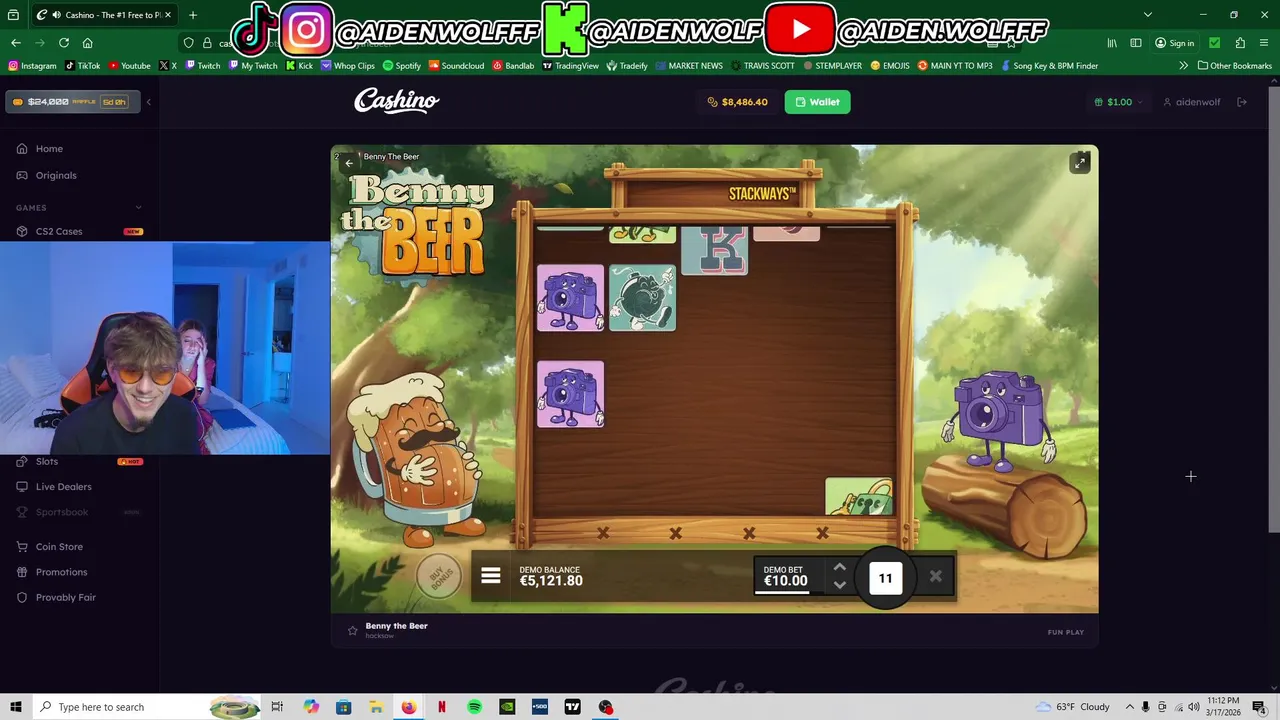The image size is (1280, 720).
Task: Open the TradingView bookmark
Action: point(570,66)
